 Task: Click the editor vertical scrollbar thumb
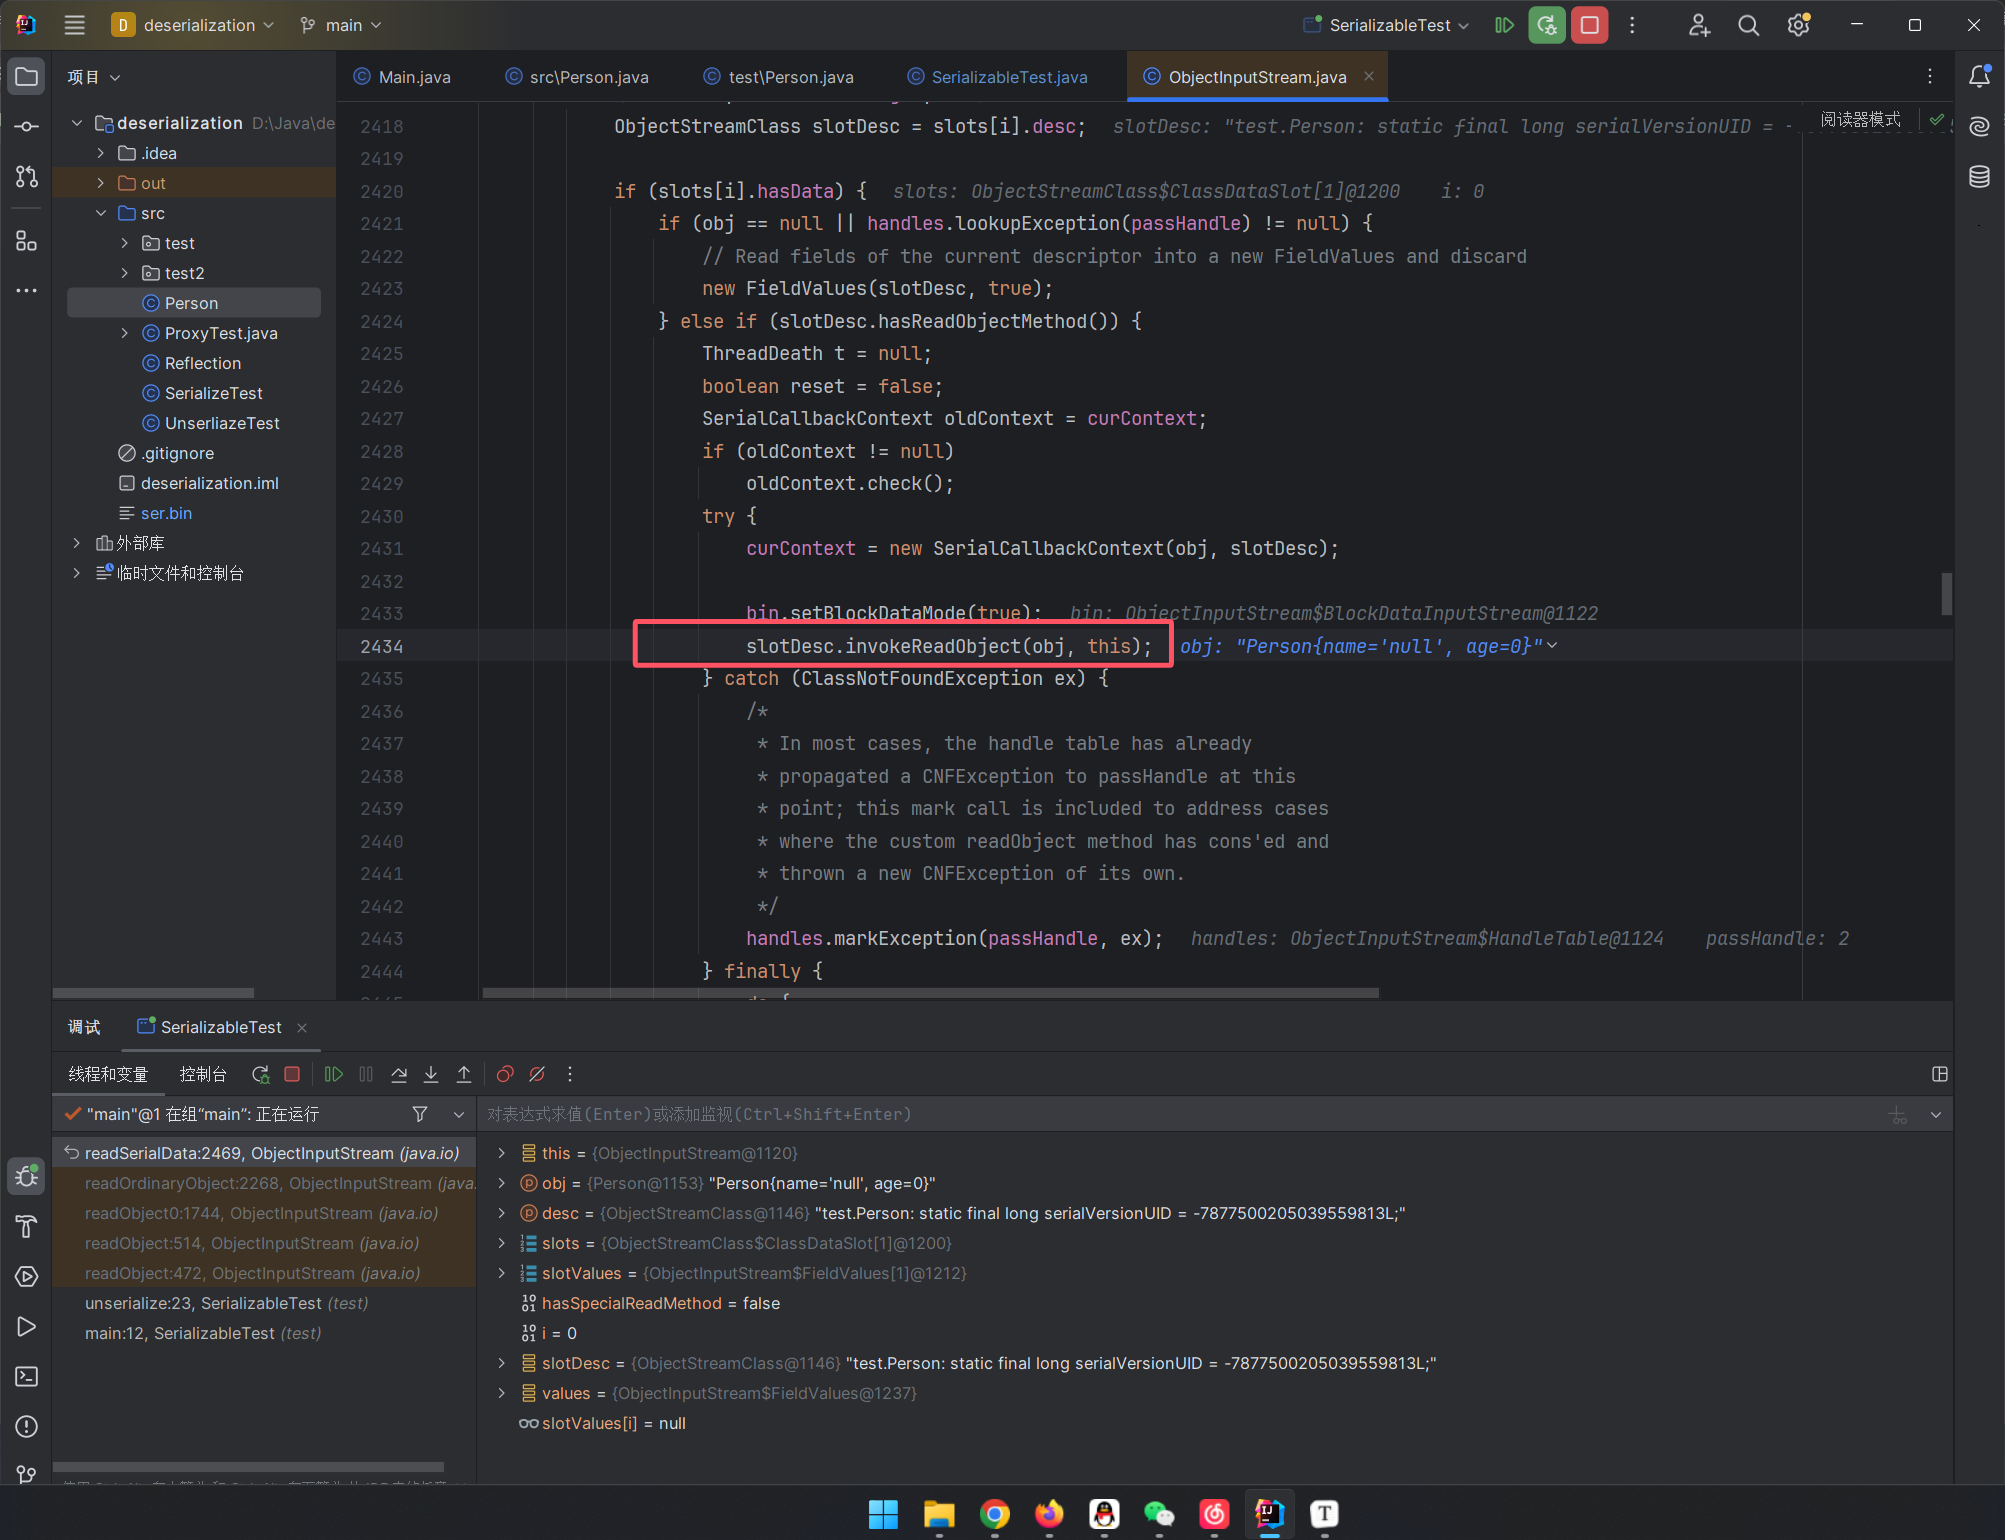pyautogui.click(x=1946, y=594)
